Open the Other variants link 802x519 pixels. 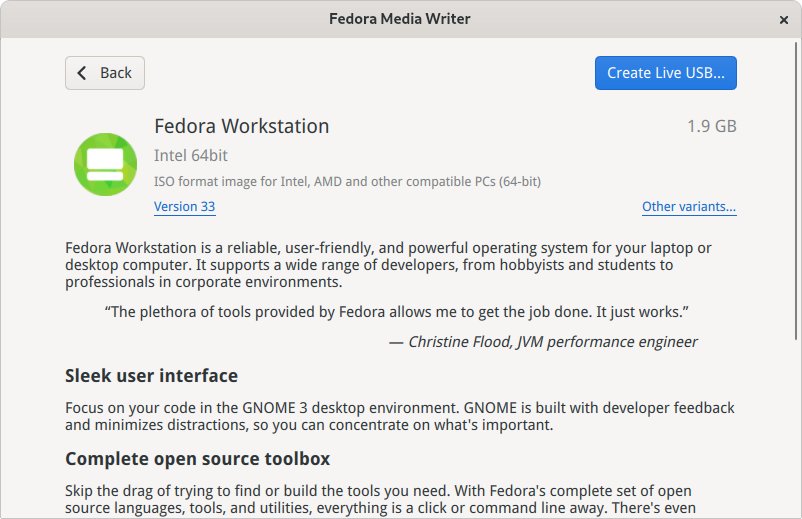coord(689,207)
